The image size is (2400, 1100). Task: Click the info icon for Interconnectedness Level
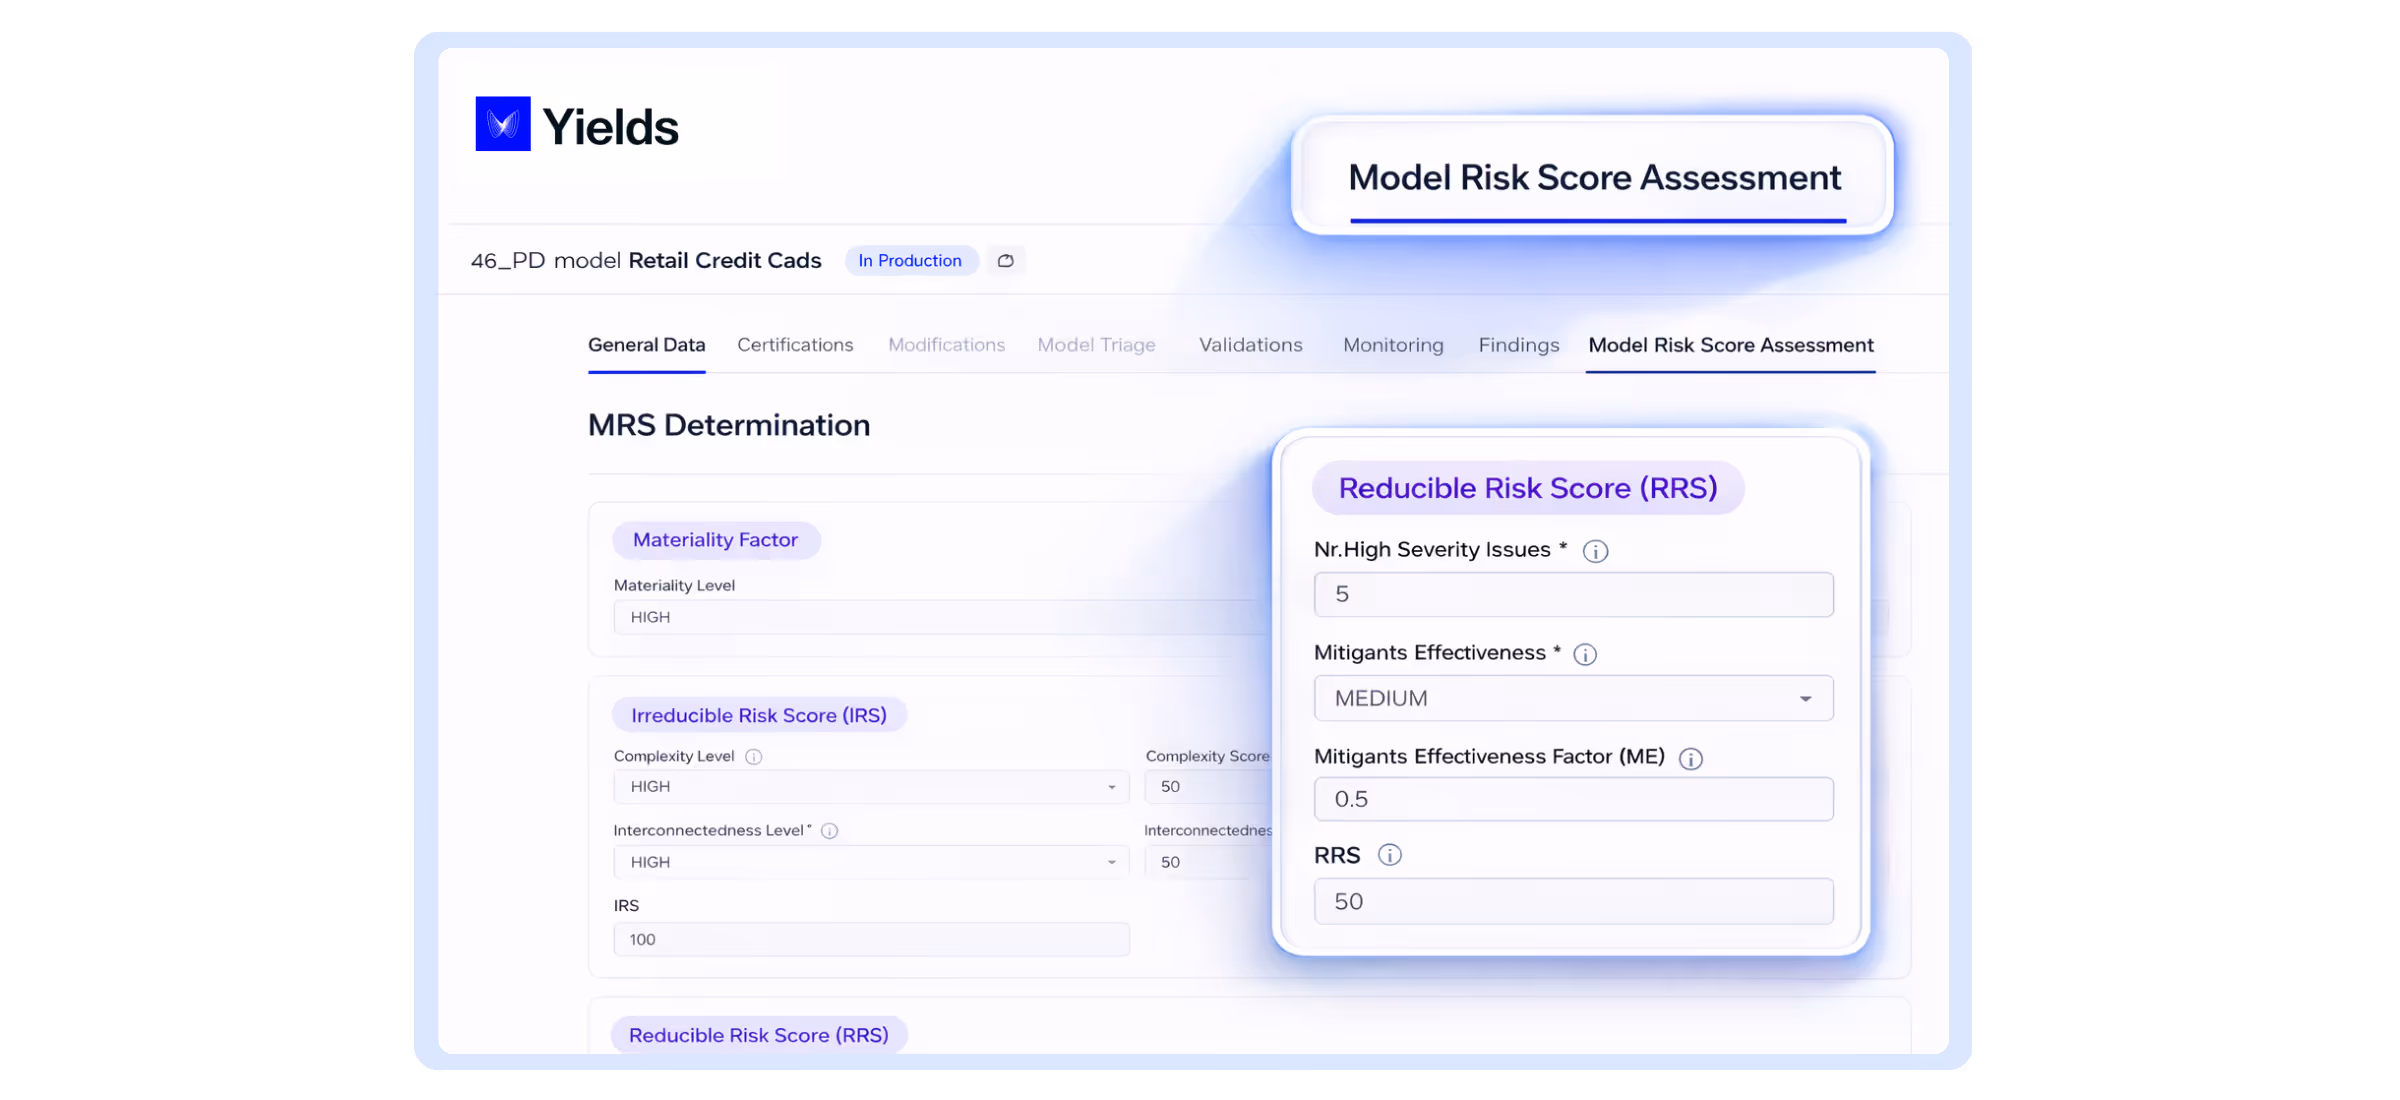tap(831, 830)
